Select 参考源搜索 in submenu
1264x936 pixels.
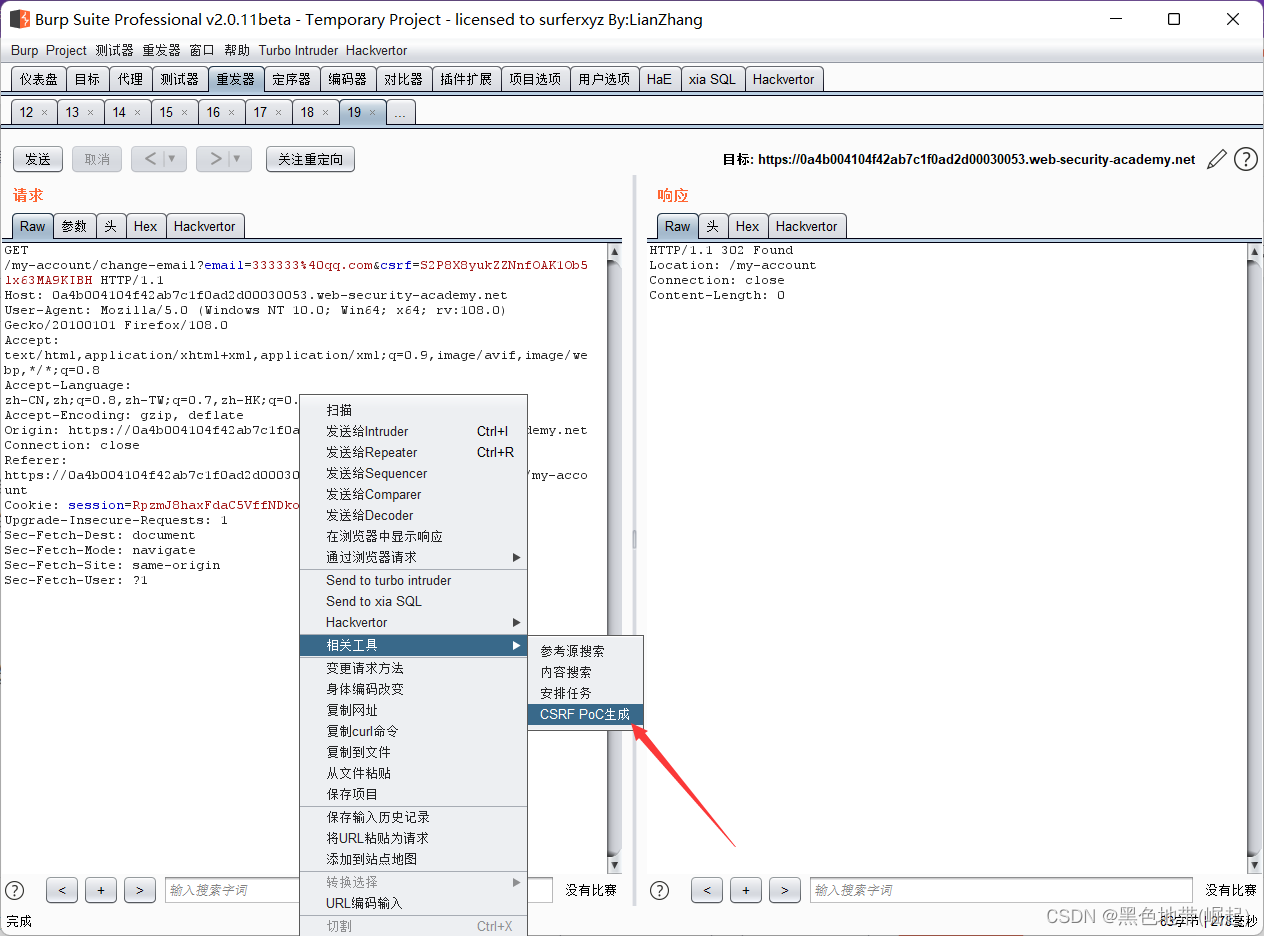[585, 651]
